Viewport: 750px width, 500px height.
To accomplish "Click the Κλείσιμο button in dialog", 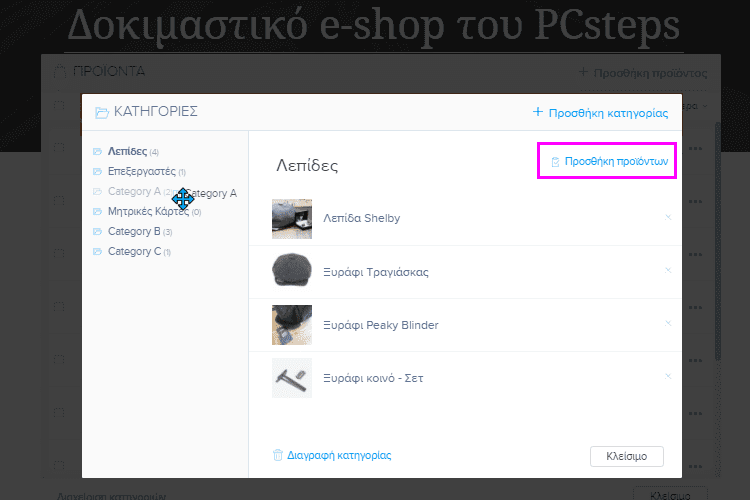I will tap(627, 456).
